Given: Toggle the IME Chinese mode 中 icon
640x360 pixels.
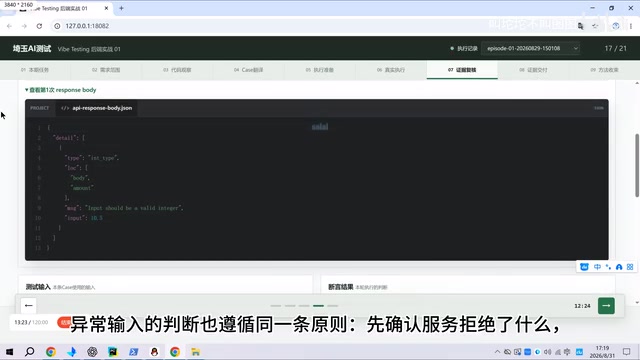Looking at the screenshot, I should click(597, 267).
